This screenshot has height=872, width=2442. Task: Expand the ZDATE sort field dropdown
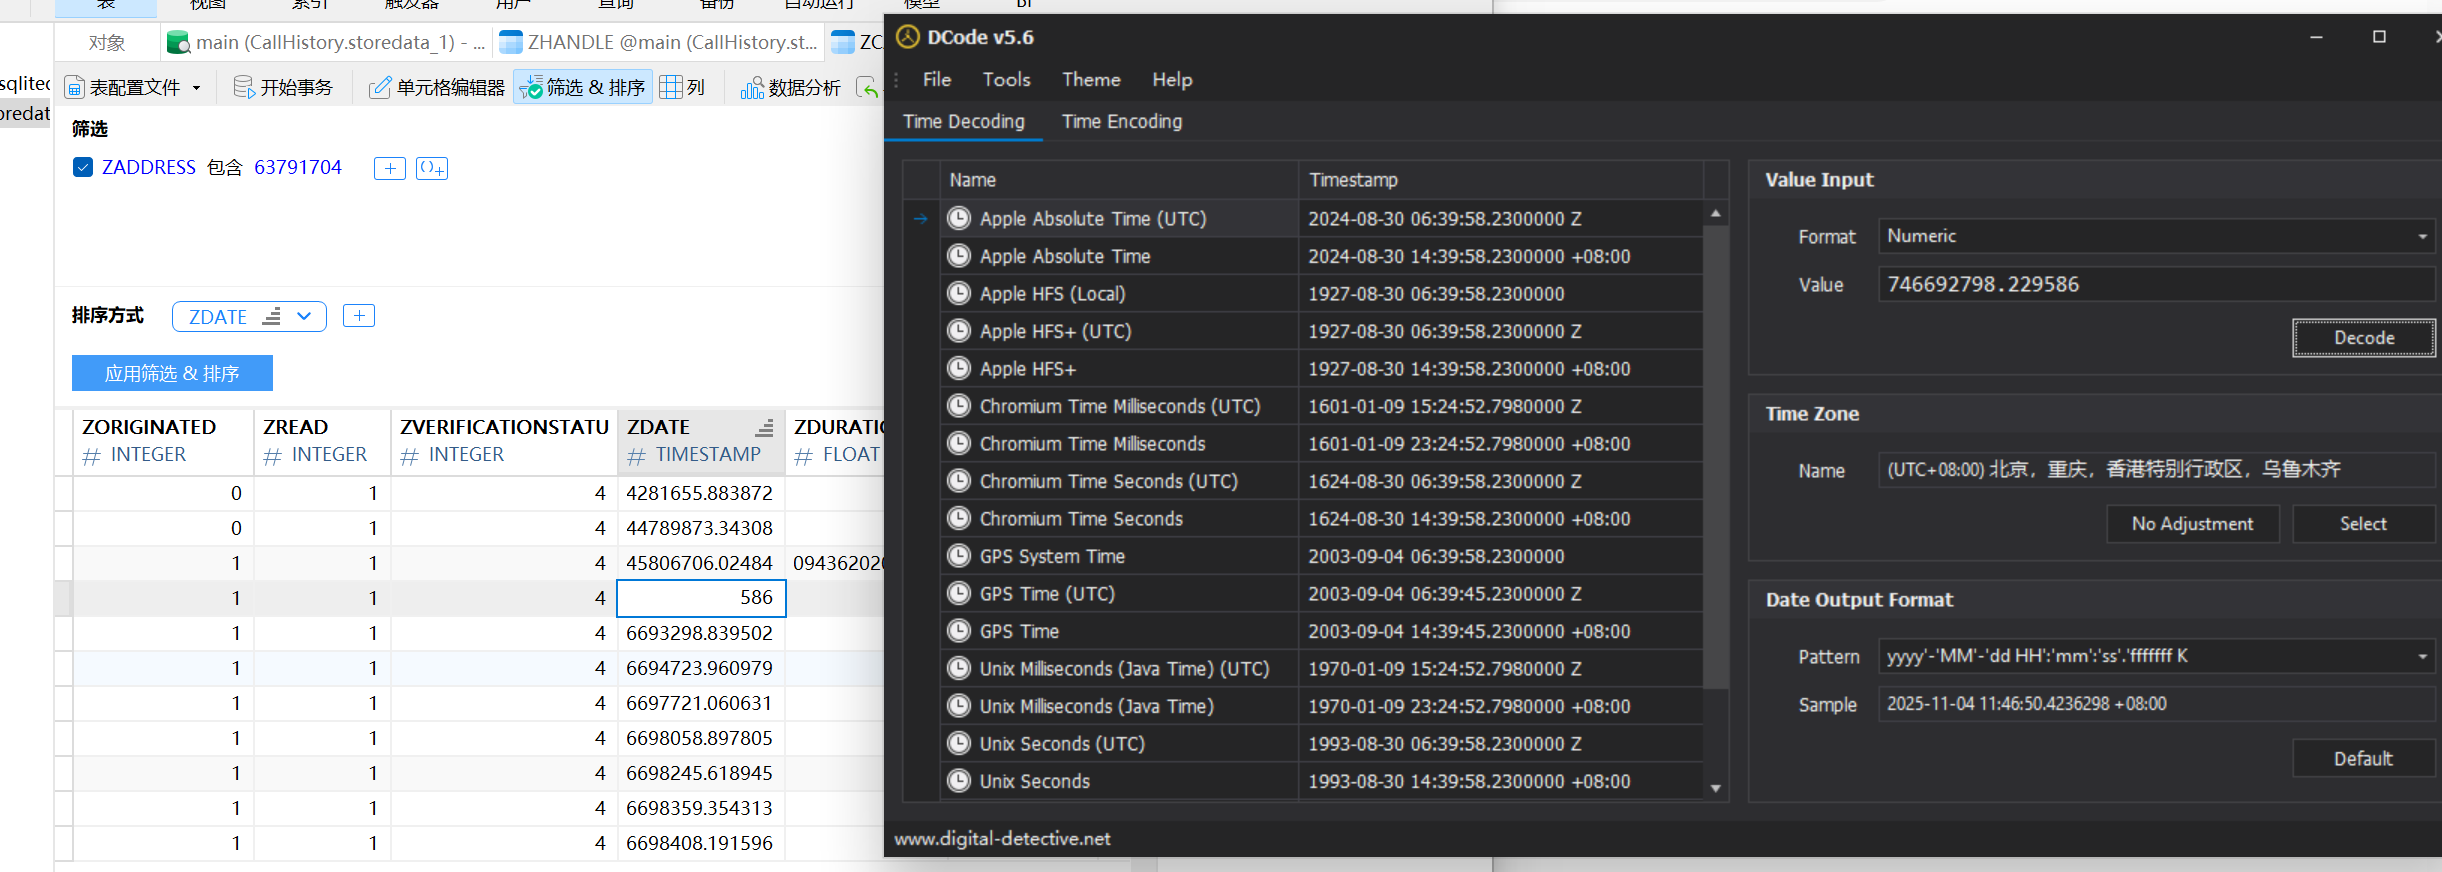coord(304,316)
